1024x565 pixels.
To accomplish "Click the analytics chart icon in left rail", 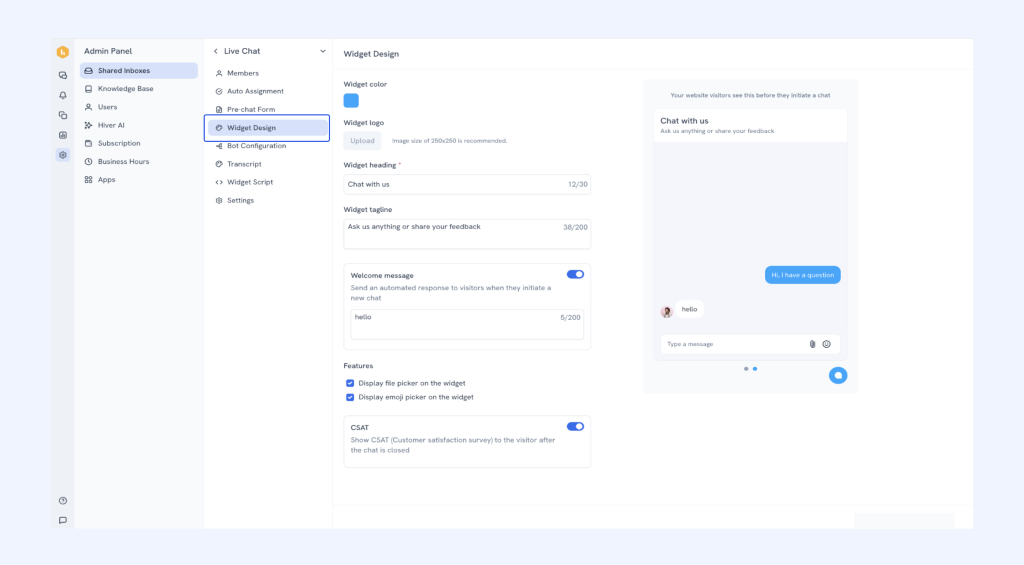I will [63, 135].
